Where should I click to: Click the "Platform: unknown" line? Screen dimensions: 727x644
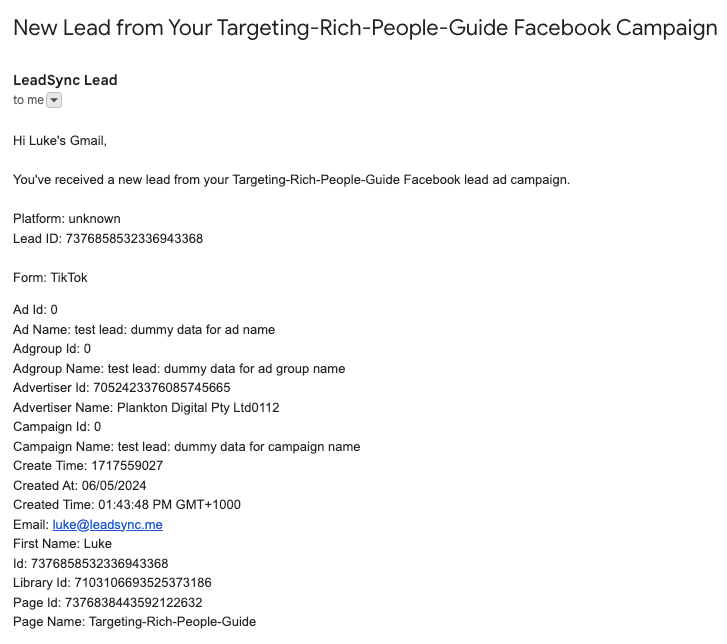point(67,218)
